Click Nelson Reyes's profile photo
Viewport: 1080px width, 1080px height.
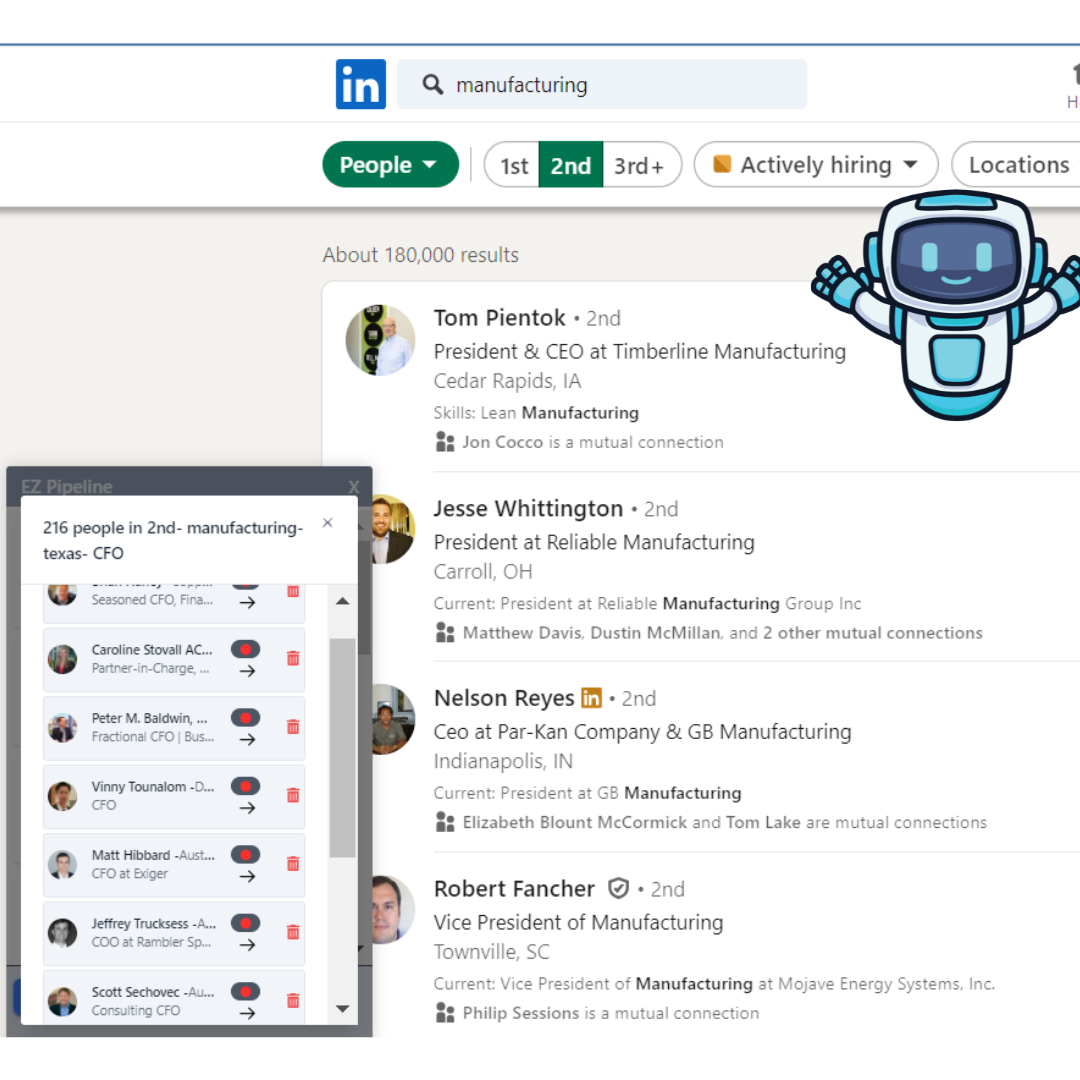tap(393, 719)
